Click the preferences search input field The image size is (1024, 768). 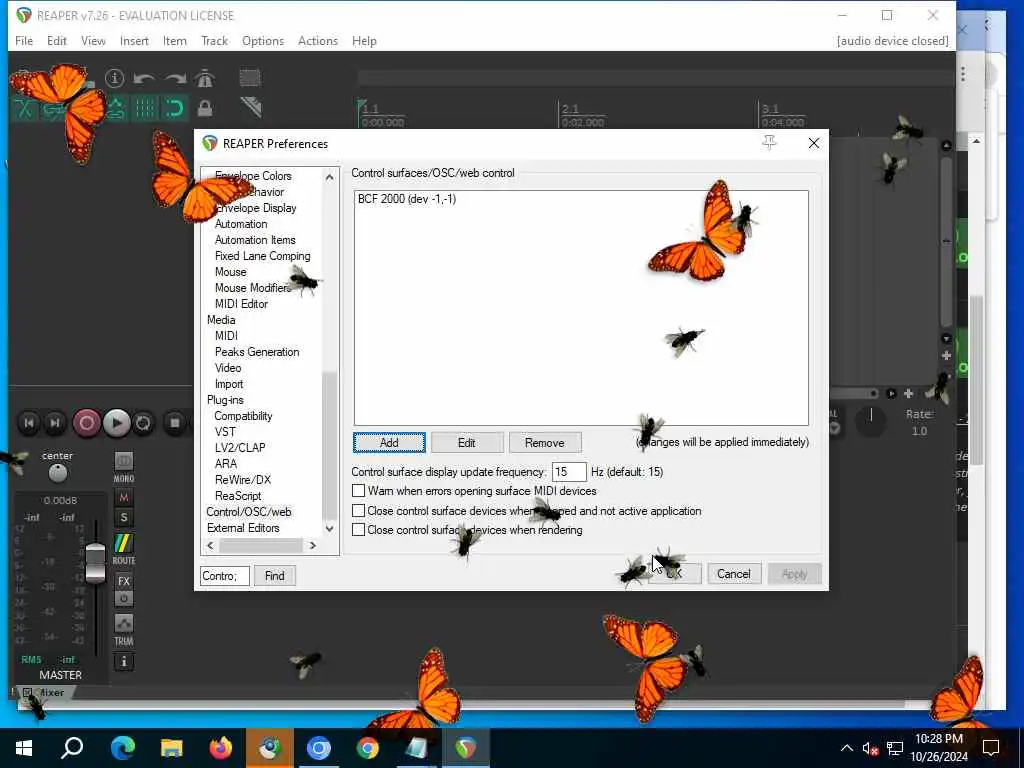tap(225, 575)
